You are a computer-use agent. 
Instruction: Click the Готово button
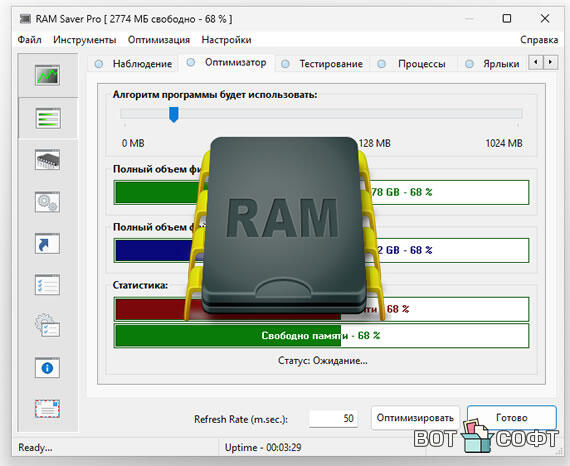click(511, 418)
